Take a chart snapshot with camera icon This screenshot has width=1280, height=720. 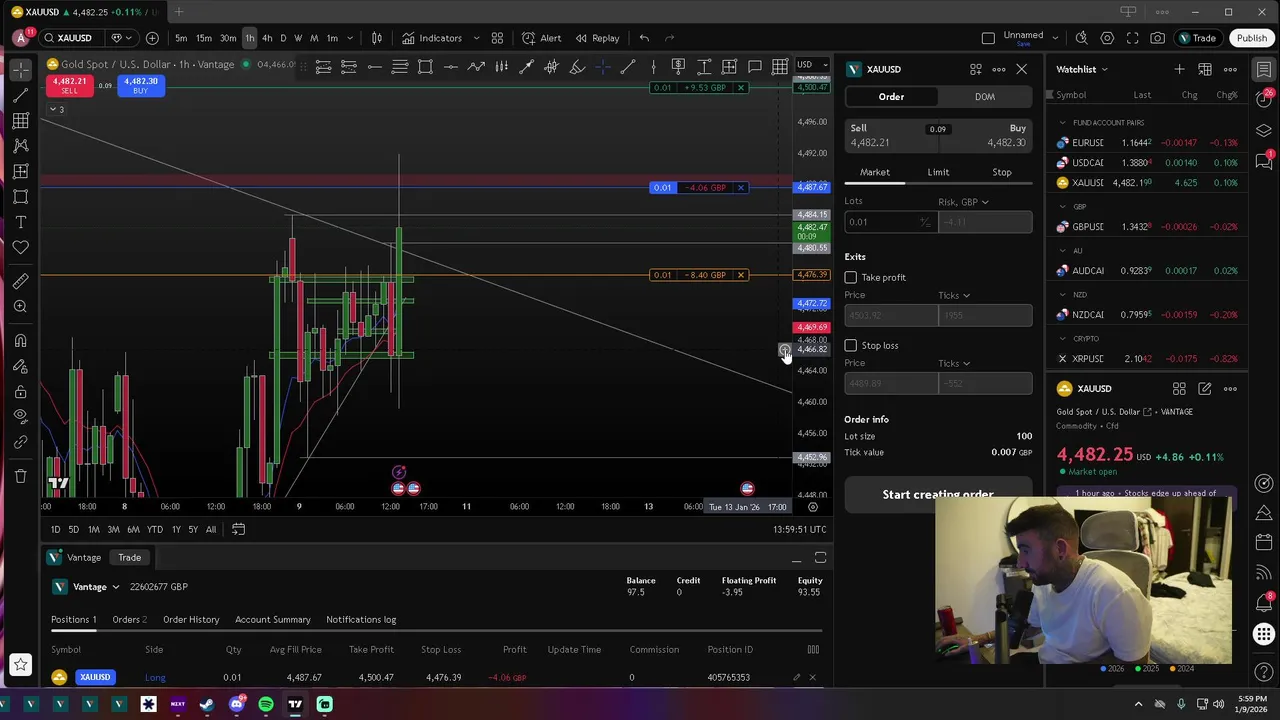[1157, 38]
